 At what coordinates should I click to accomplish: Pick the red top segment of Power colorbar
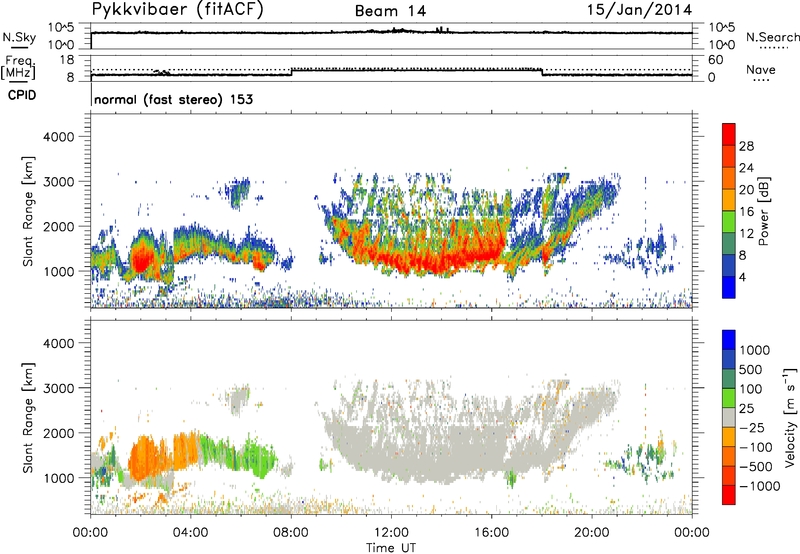(x=729, y=135)
